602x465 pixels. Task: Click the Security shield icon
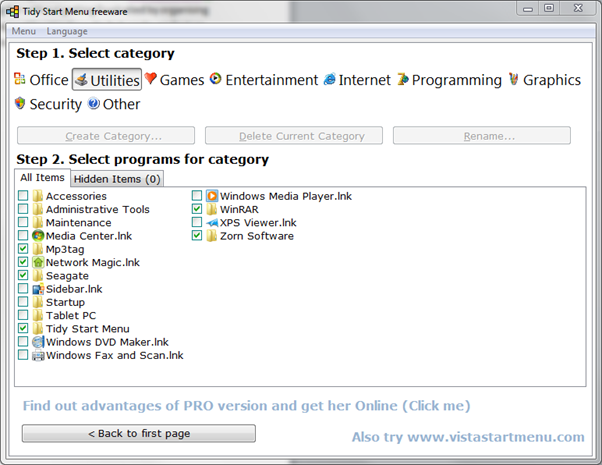20,103
